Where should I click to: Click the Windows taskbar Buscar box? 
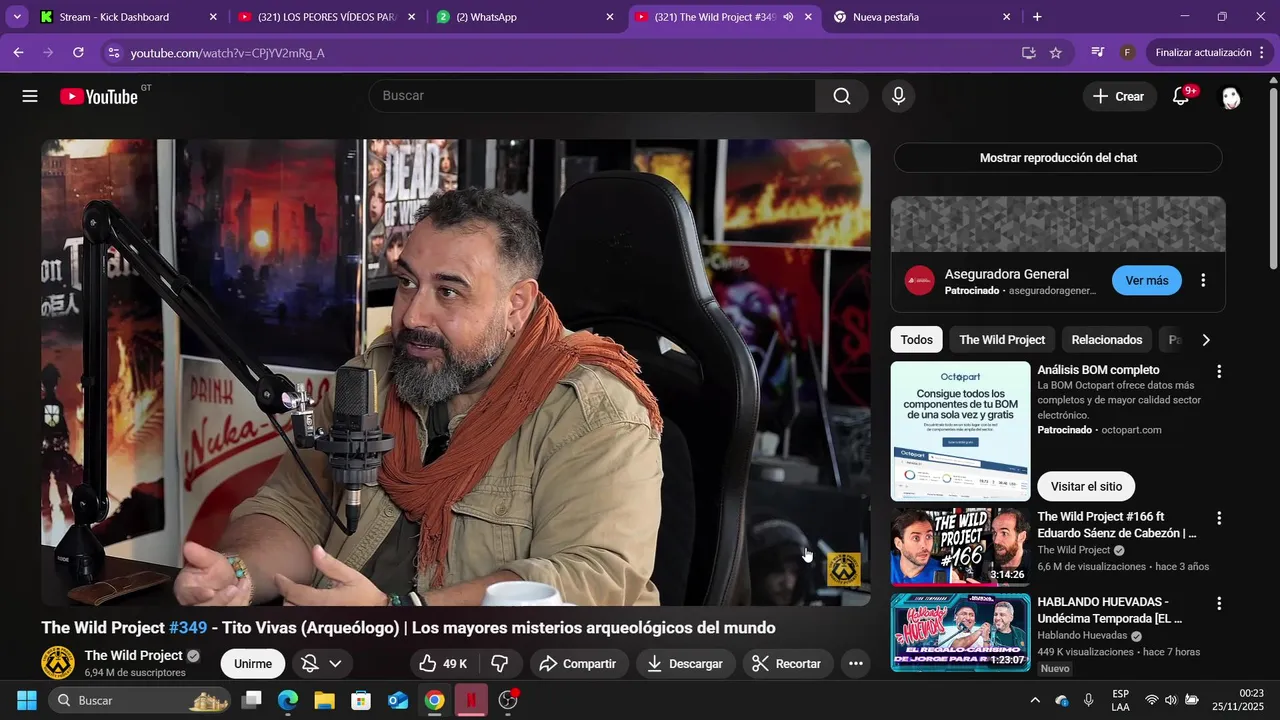pyautogui.click(x=139, y=700)
